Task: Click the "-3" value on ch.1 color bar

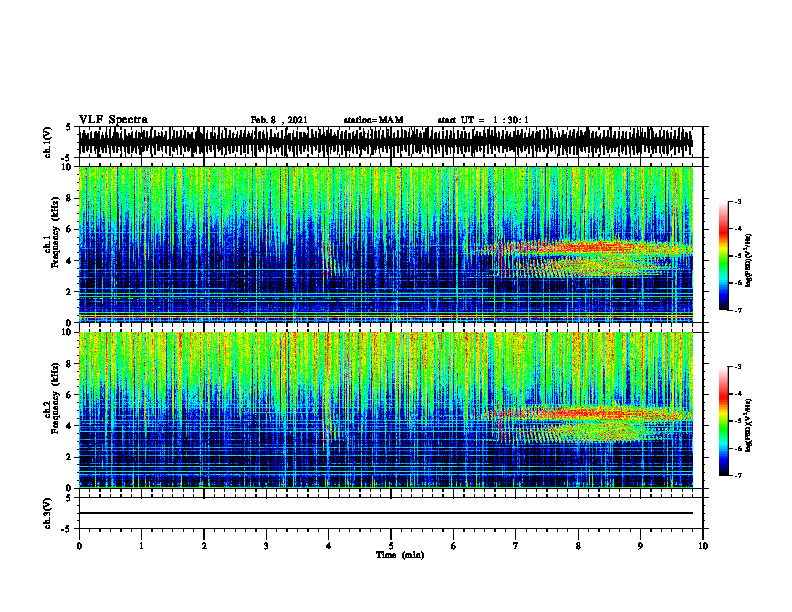Action: point(738,201)
